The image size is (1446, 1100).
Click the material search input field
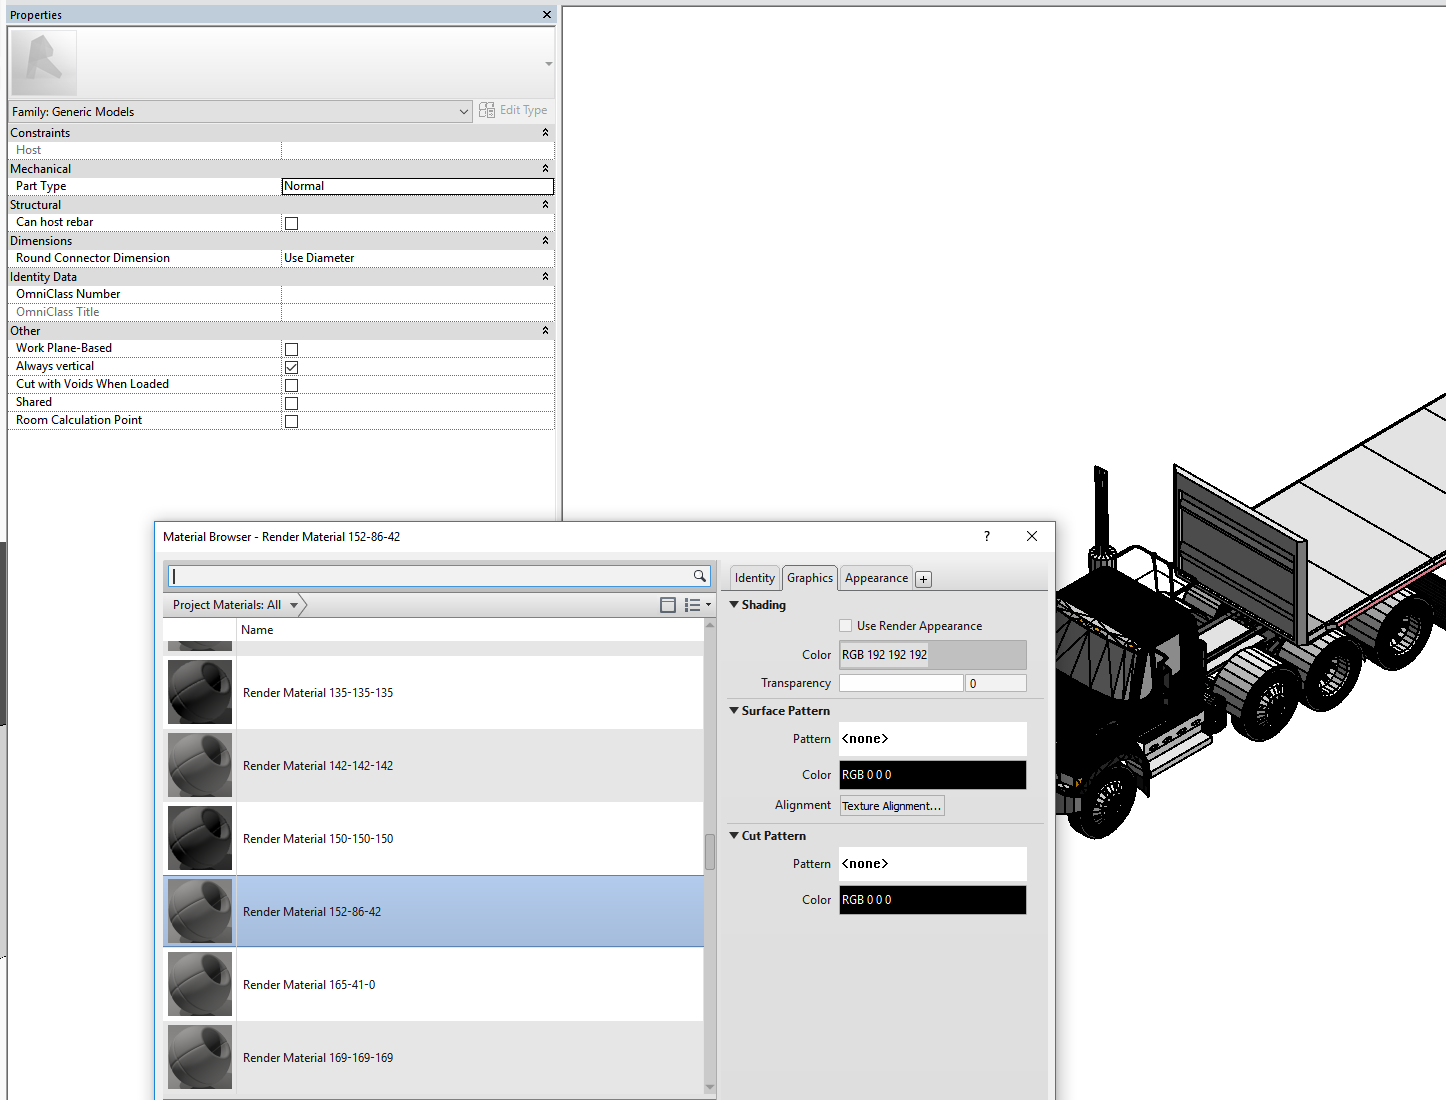coord(430,576)
